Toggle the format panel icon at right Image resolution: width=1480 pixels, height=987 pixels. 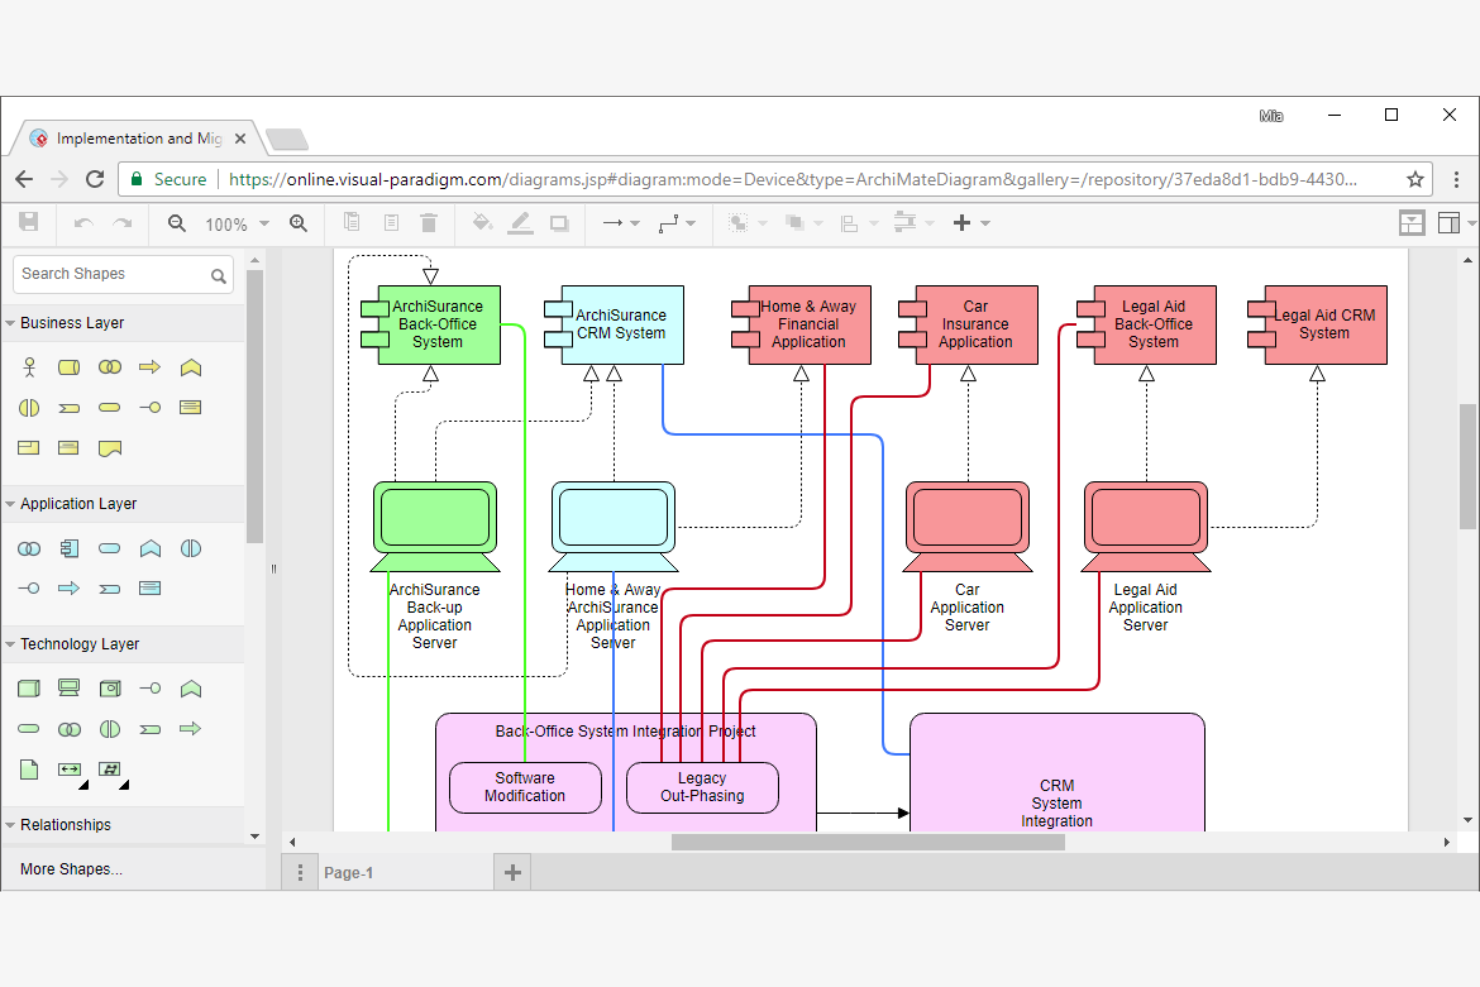(1449, 223)
